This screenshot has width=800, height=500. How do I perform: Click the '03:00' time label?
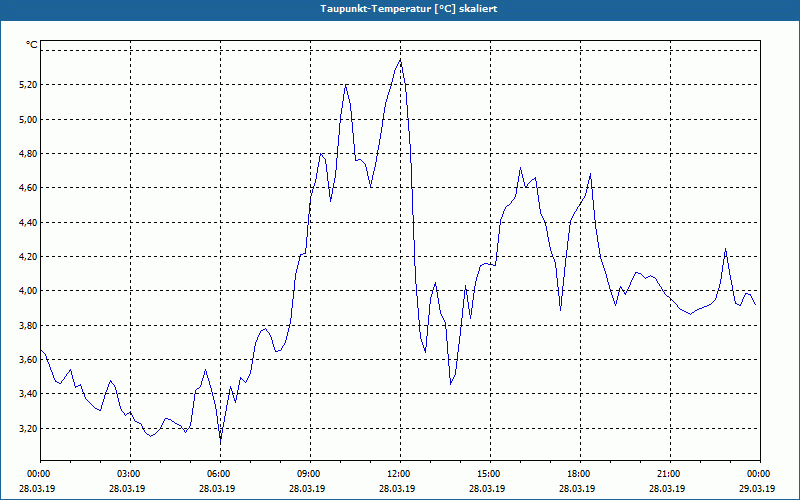pyautogui.click(x=130, y=474)
